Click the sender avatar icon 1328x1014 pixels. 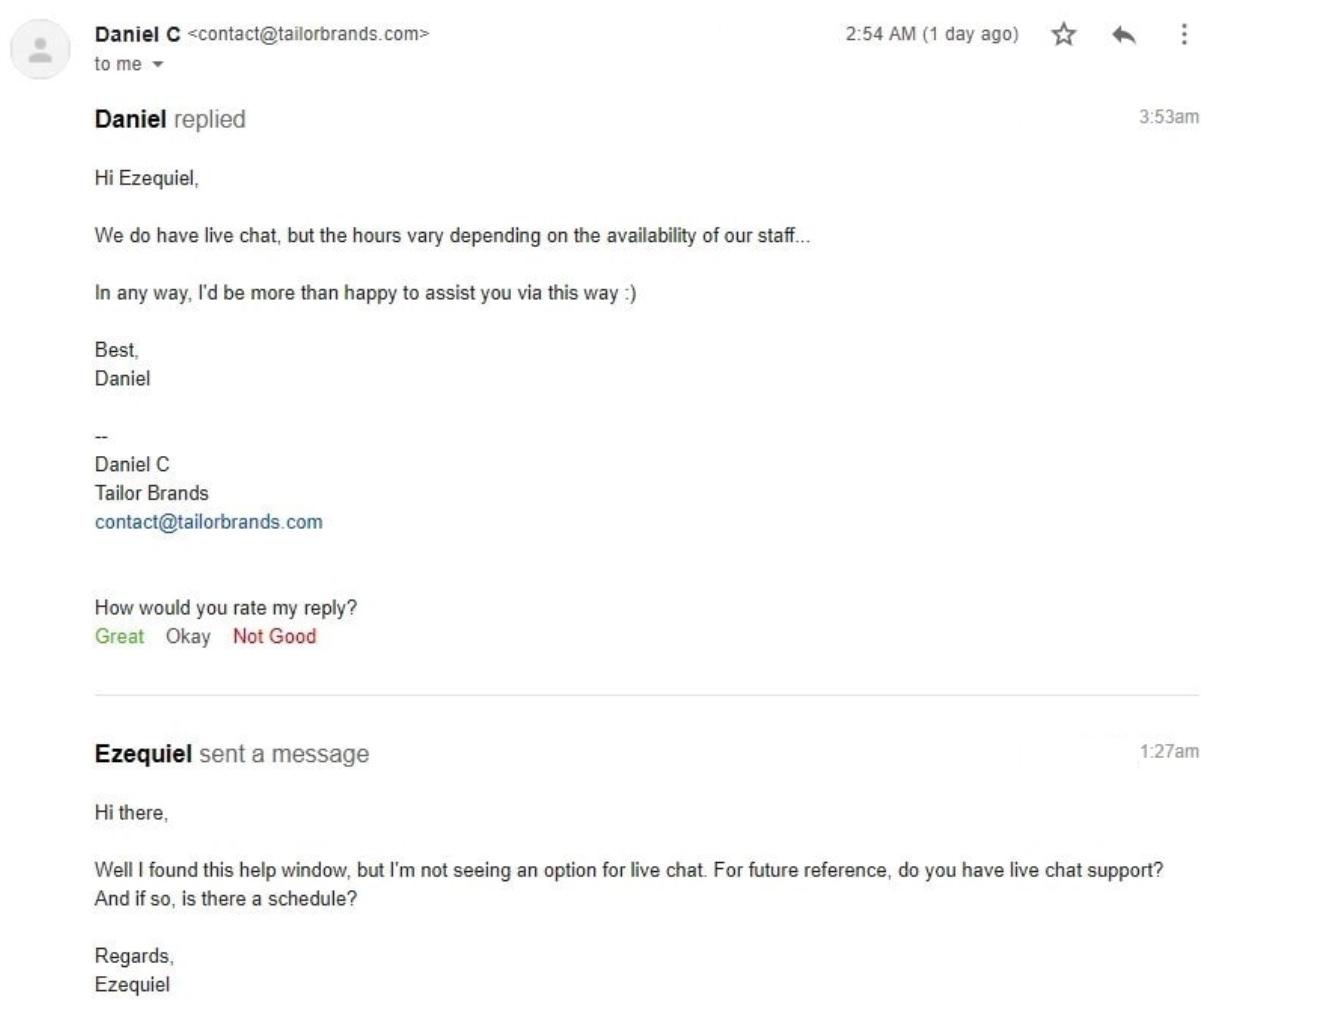pyautogui.click(x=40, y=49)
